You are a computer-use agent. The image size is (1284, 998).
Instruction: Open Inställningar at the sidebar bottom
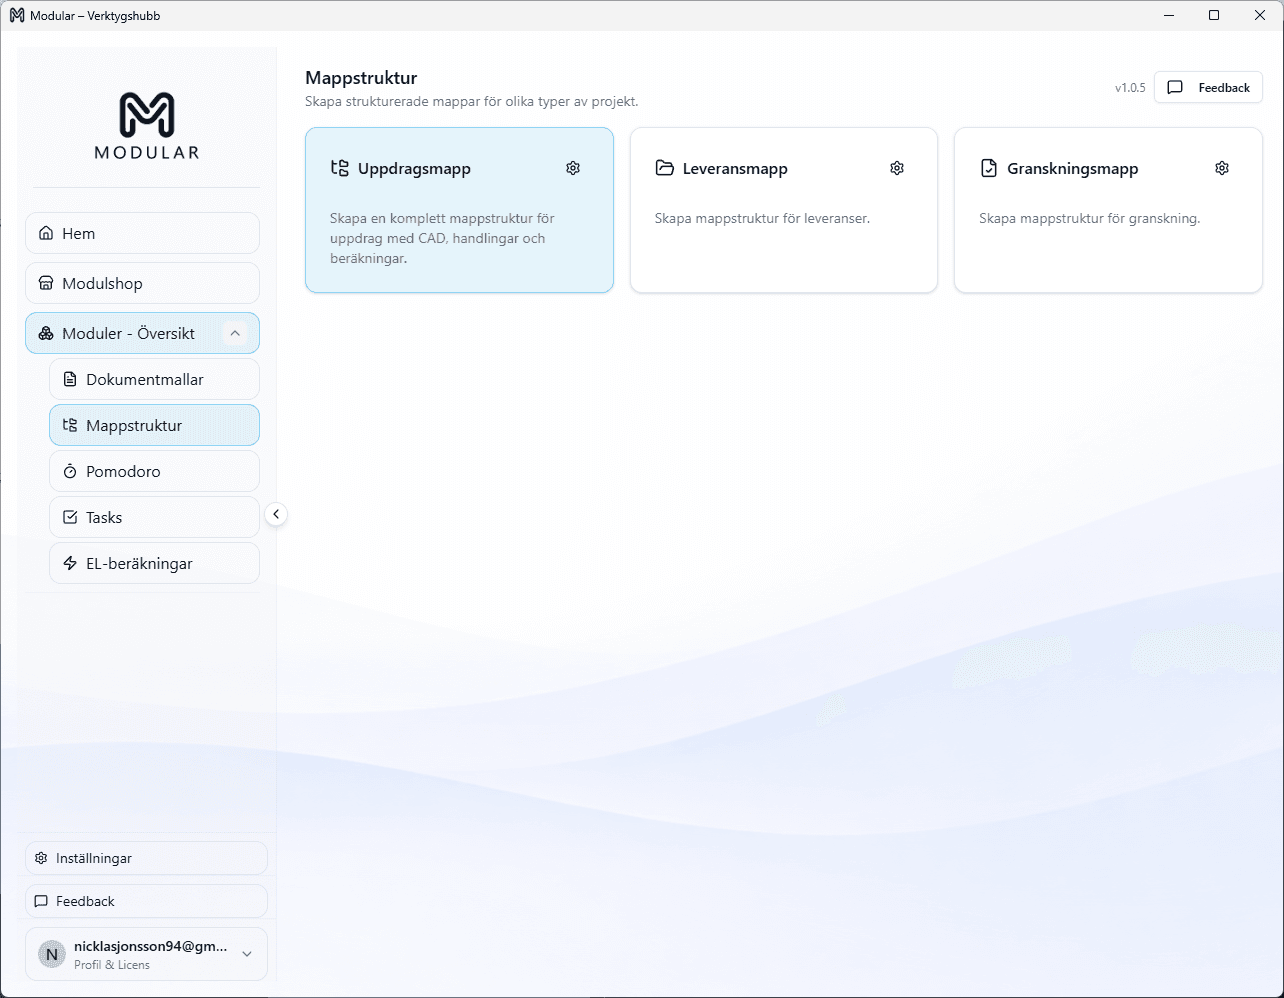(x=146, y=858)
